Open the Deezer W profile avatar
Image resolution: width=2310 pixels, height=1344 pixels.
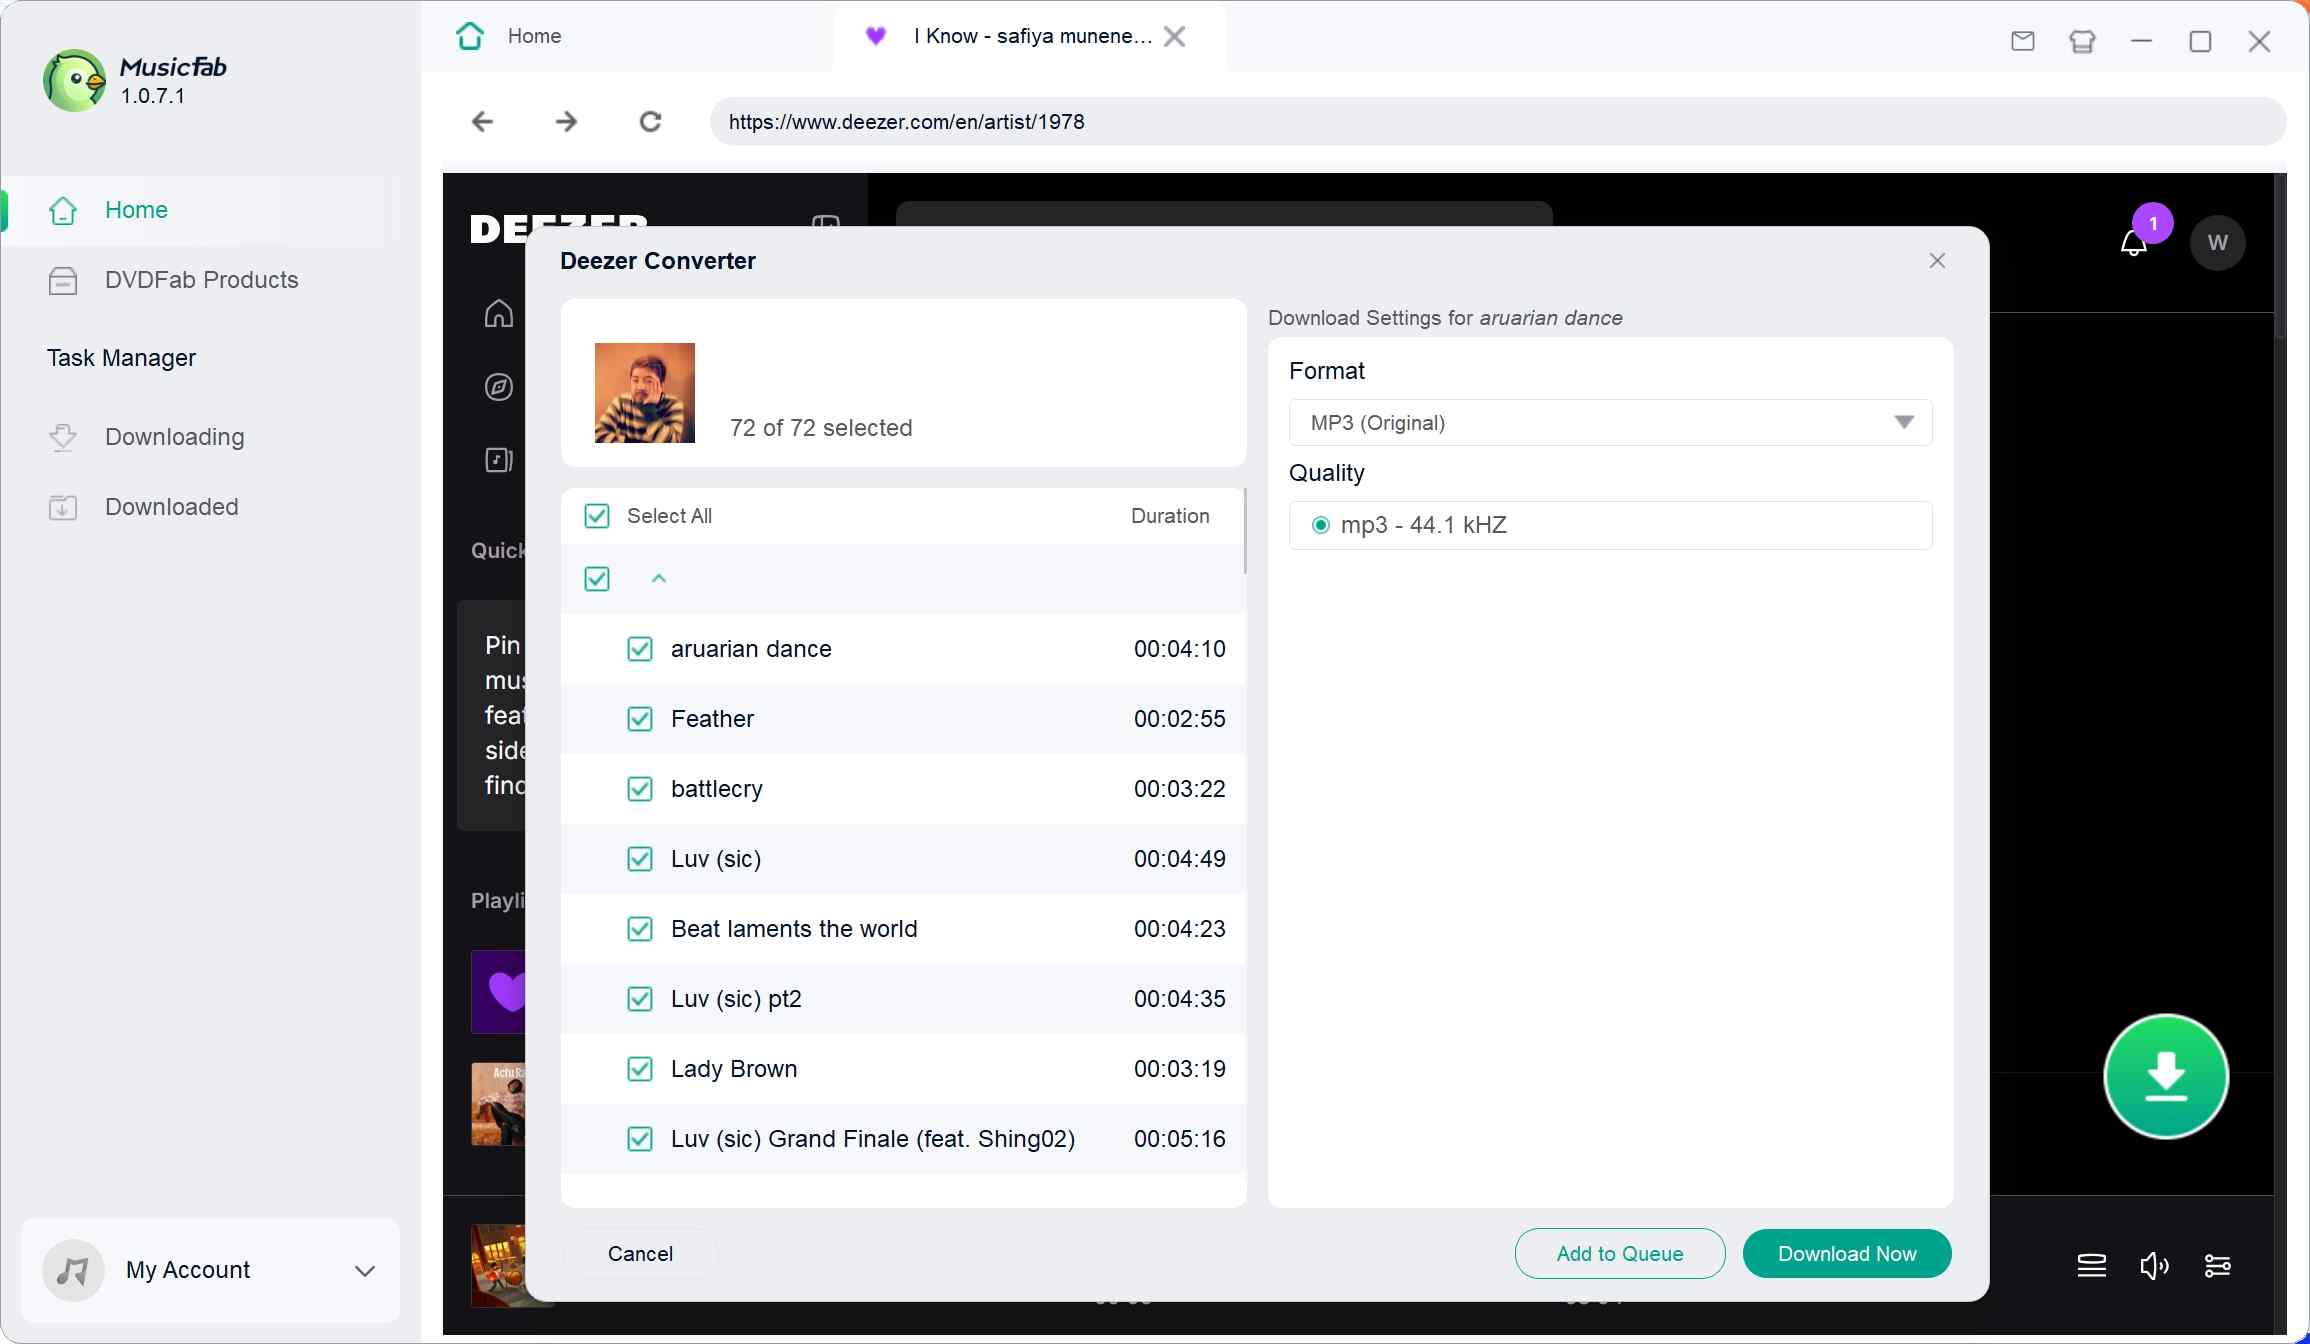click(2217, 243)
